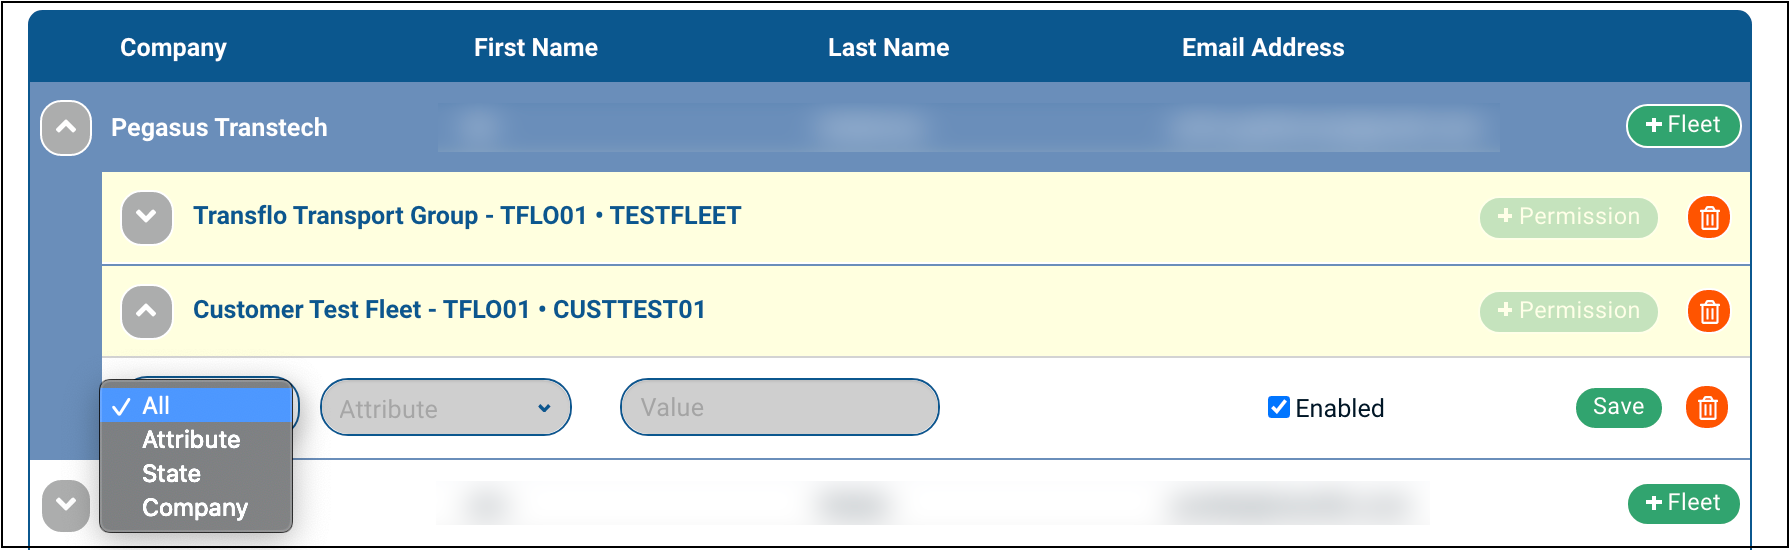Viewport: 1790px width, 550px height.
Task: Delete the Customer Test Fleet row
Action: coord(1709,311)
